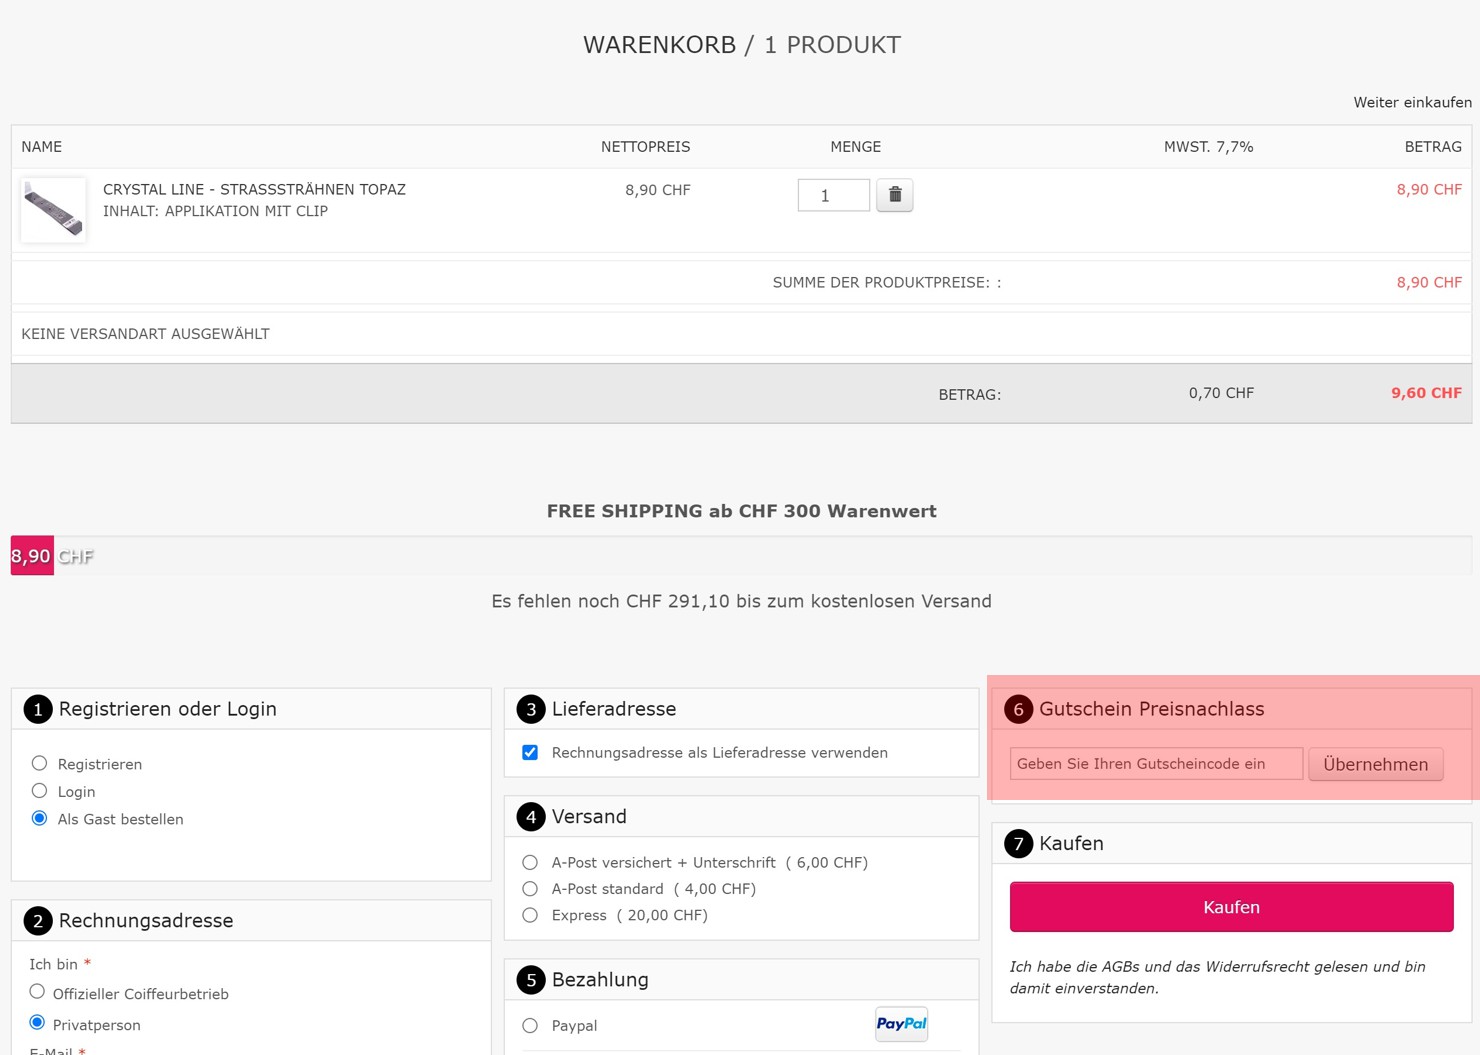The width and height of the screenshot is (1480, 1055).
Task: Select Paypal as payment method
Action: pyautogui.click(x=530, y=1025)
